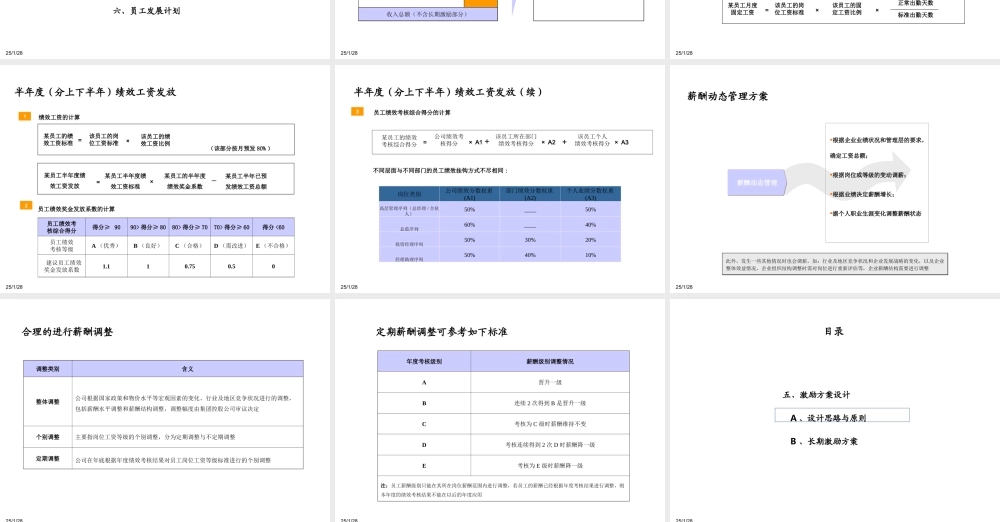Click the title 定期薪酬调整可参考如下标准
Image resolution: width=1000 pixels, height=522 pixels.
tap(442, 332)
